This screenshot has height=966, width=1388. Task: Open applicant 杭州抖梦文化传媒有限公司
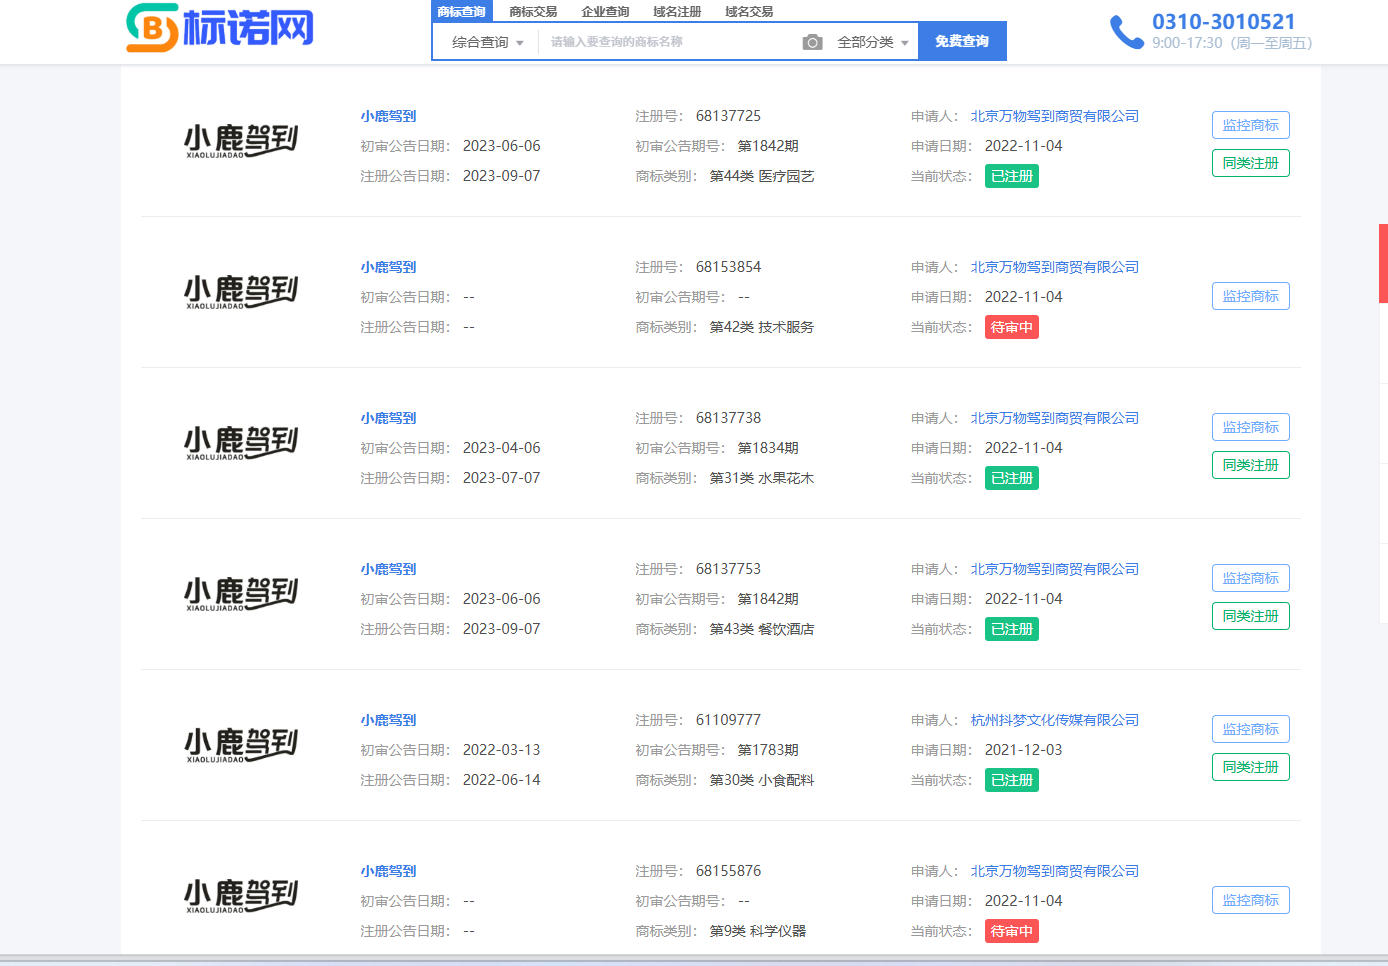click(1055, 720)
